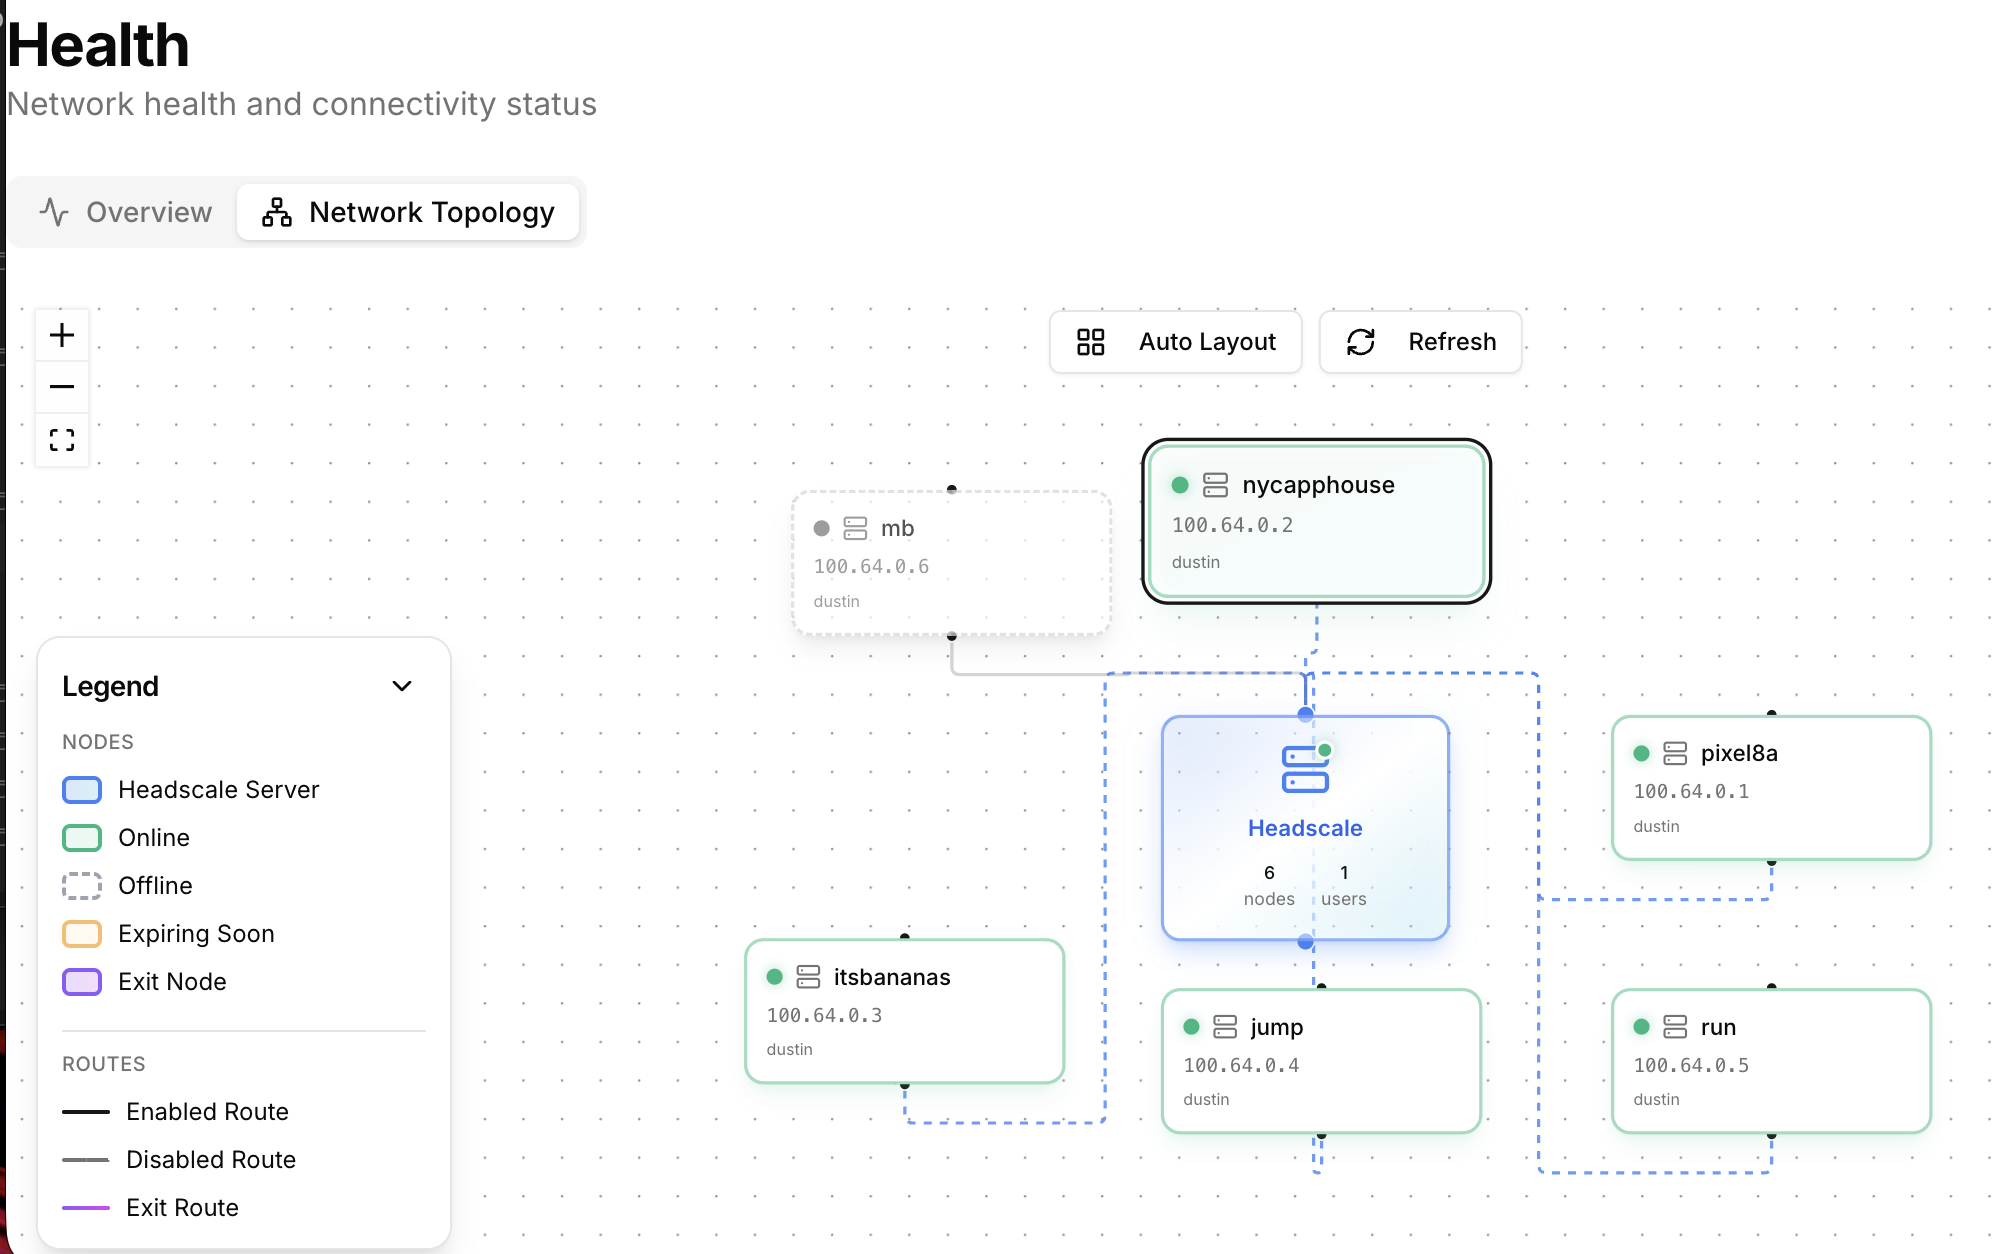The width and height of the screenshot is (2000, 1254).
Task: Click the Exit Node purple color swatch in Legend
Action: click(81, 982)
